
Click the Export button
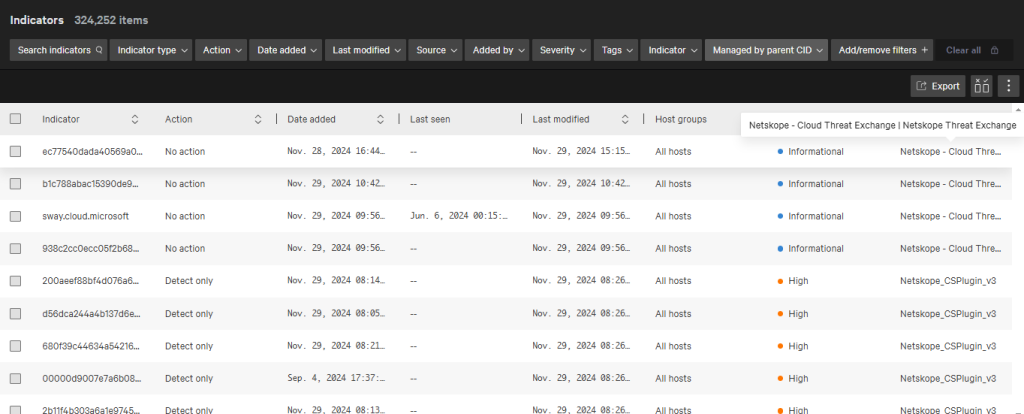(x=938, y=86)
